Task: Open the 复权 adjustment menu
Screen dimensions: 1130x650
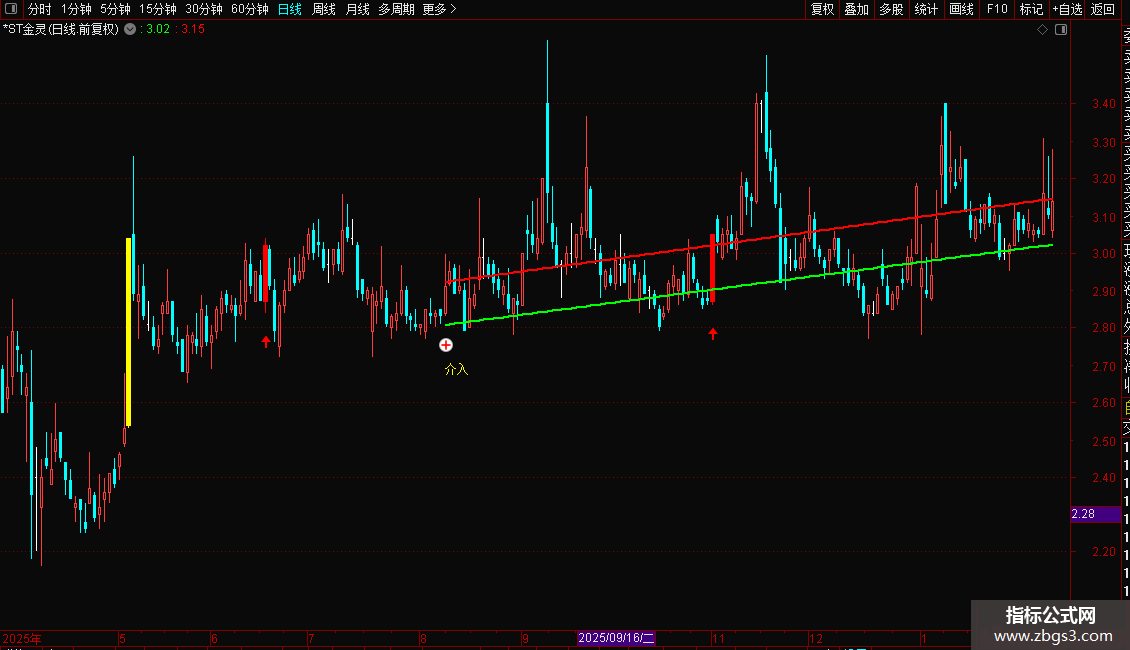Action: tap(822, 9)
